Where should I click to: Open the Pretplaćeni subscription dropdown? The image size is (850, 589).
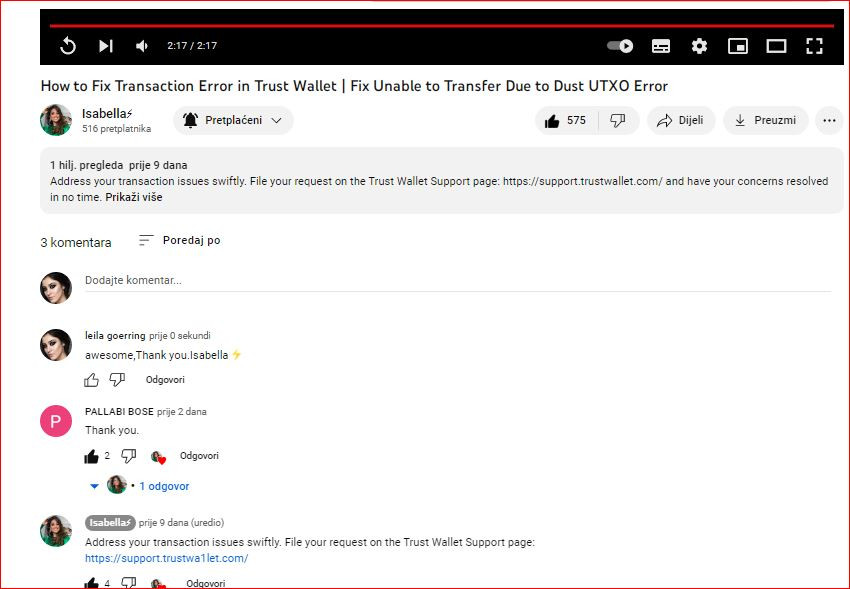pos(233,120)
